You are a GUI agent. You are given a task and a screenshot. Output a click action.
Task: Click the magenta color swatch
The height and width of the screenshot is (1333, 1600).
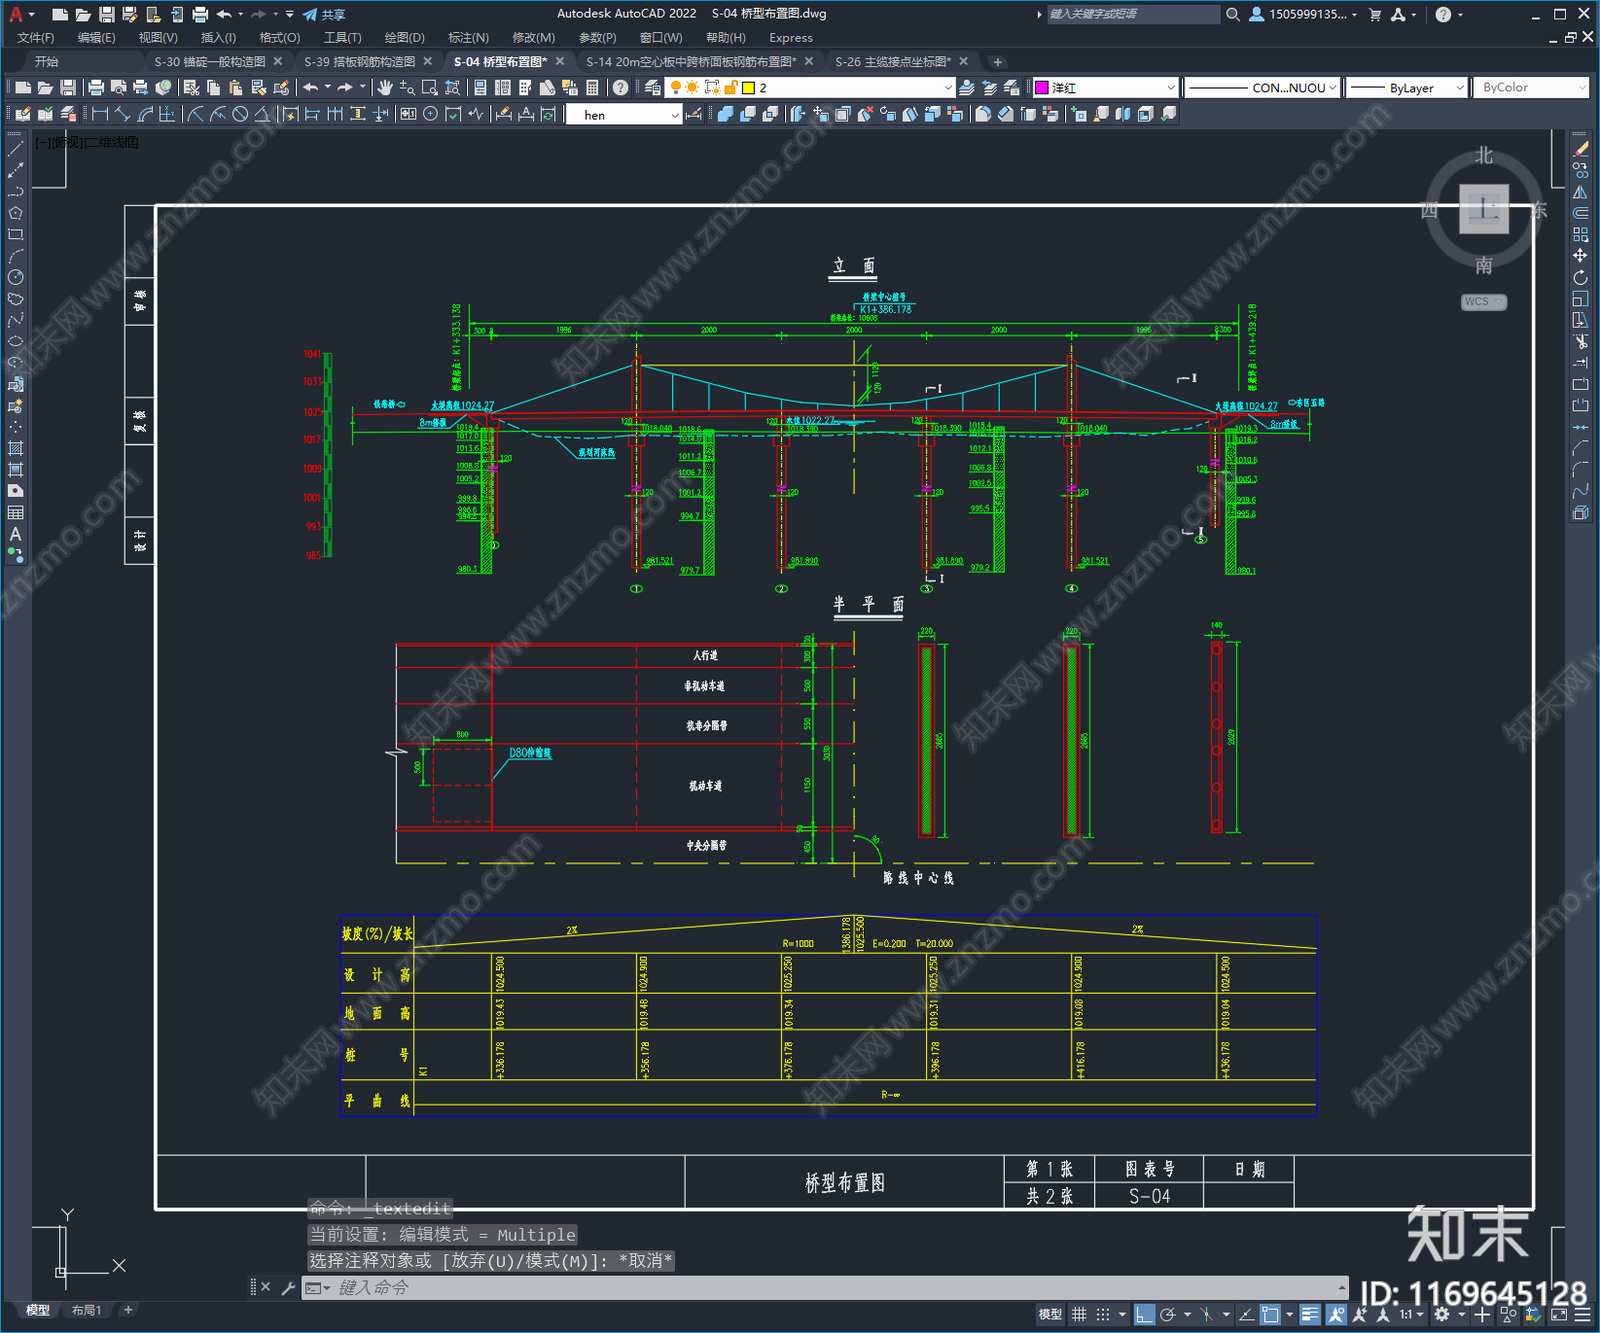1041,88
